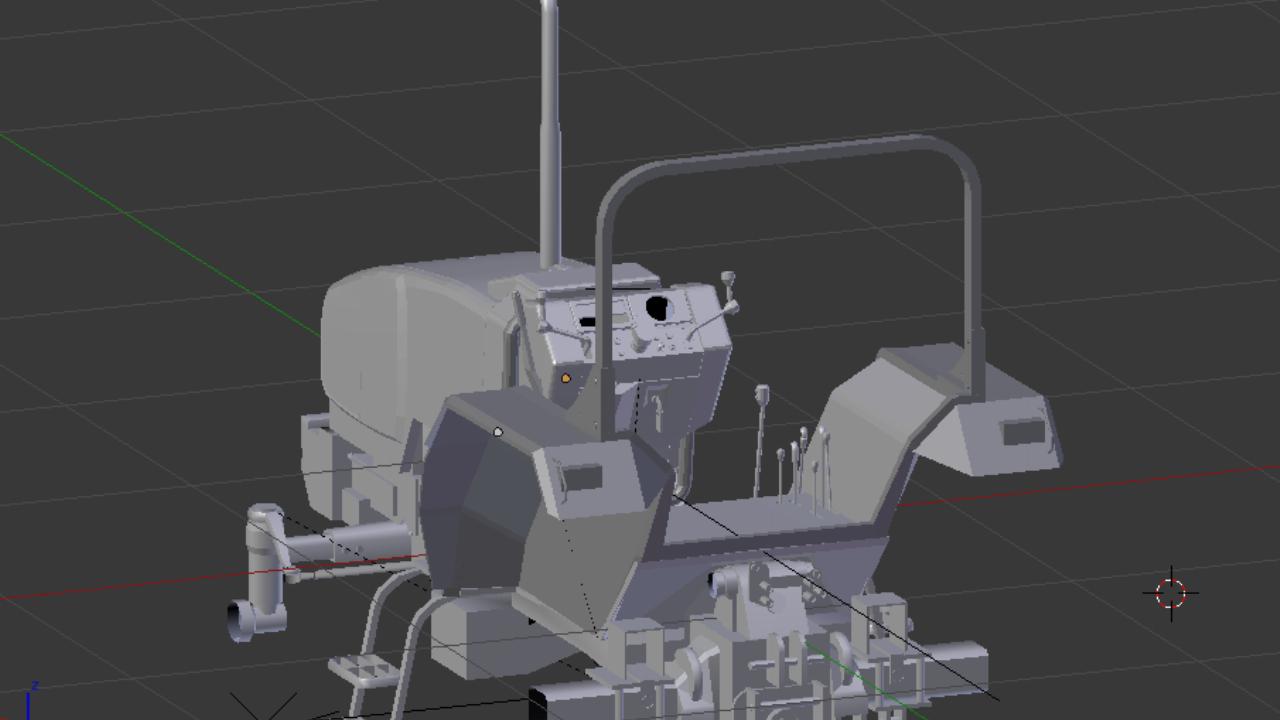Image resolution: width=1280 pixels, height=720 pixels.
Task: Select the white origin dot on the left console
Action: [498, 432]
